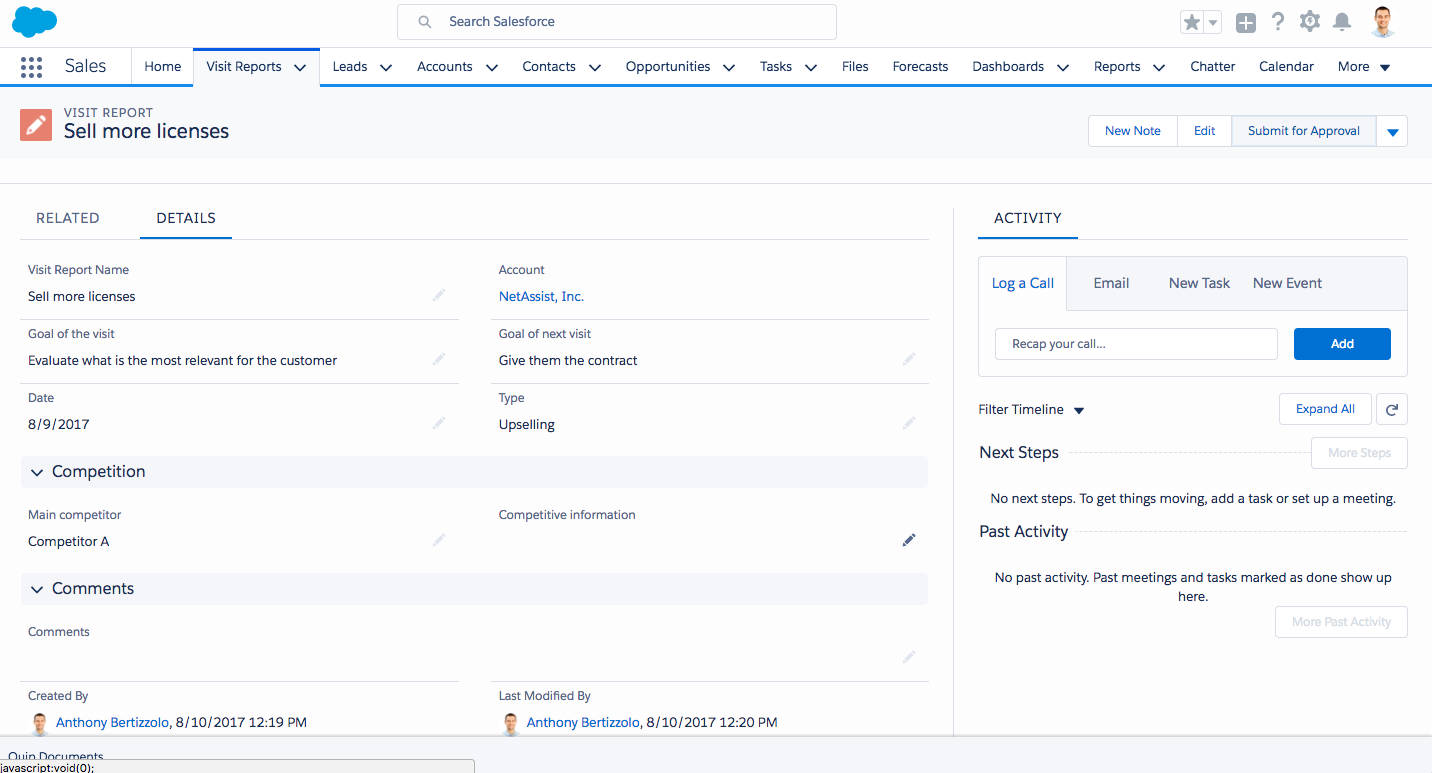Click the Salesforce cloud logo
This screenshot has height=773, width=1432.
point(34,20)
